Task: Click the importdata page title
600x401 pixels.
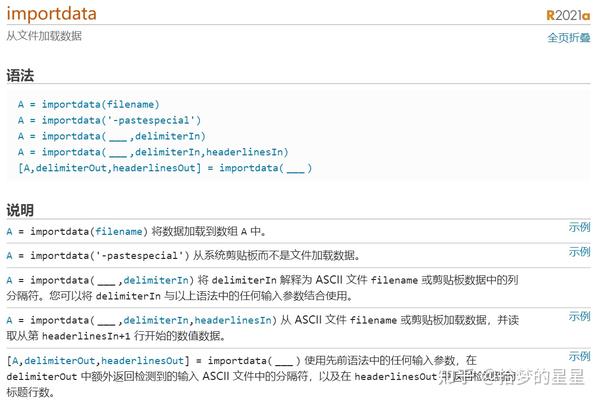Action: tap(57, 14)
